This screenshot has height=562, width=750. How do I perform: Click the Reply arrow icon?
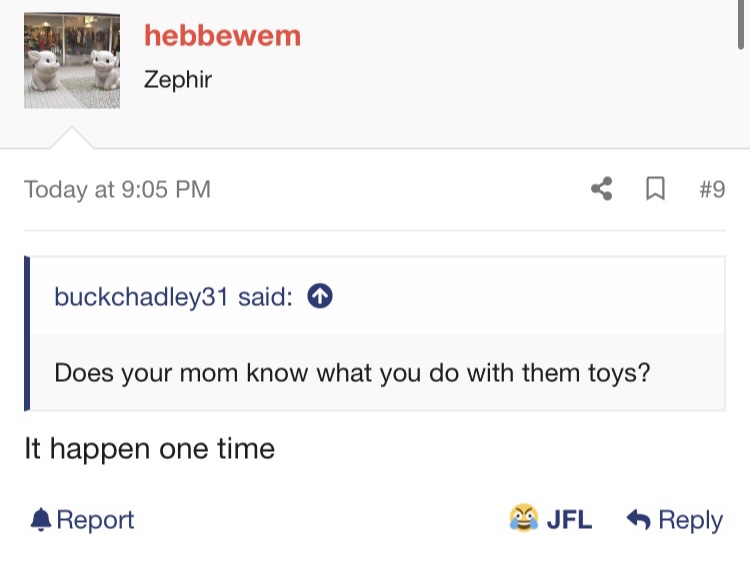[x=639, y=519]
